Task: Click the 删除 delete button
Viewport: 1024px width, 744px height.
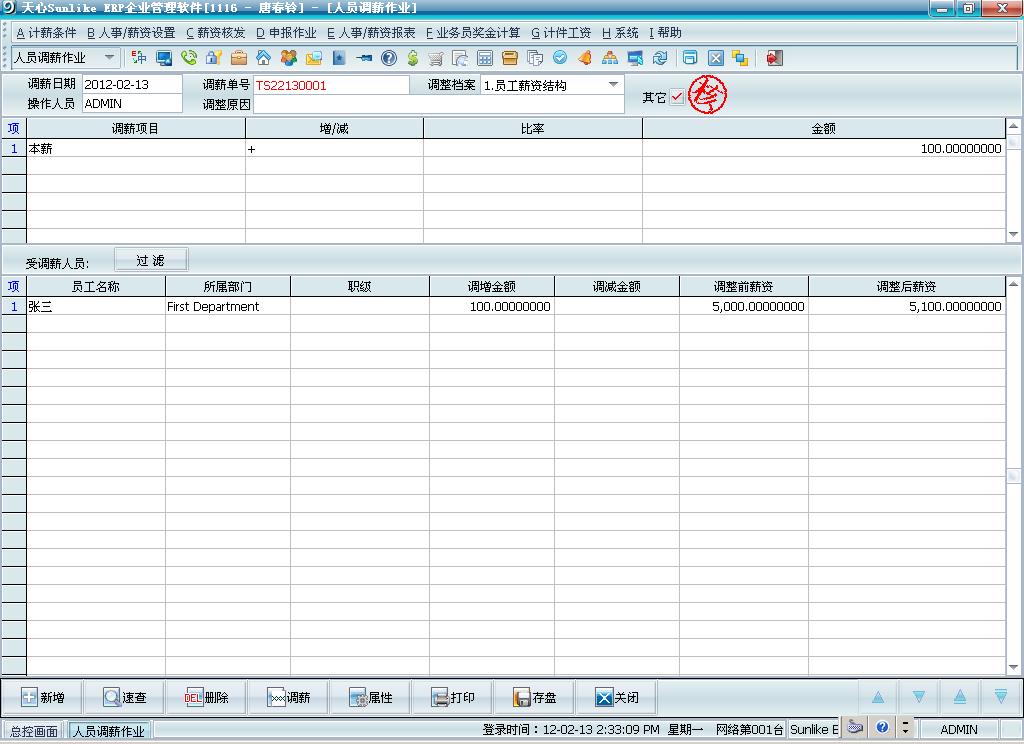Action: 207,698
